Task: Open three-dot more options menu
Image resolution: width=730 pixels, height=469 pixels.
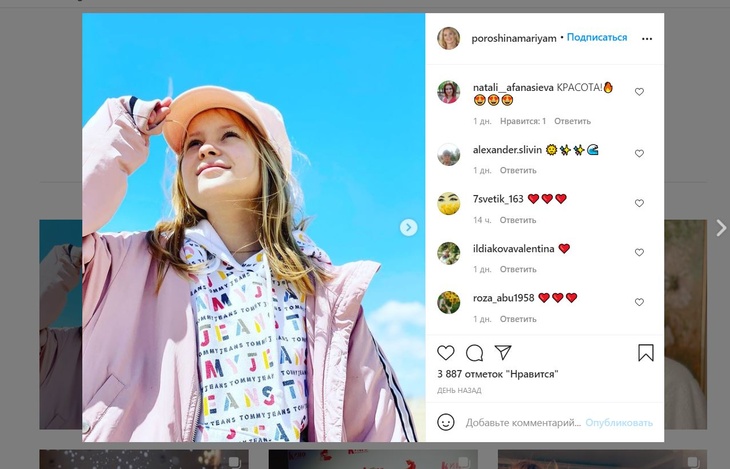Action: coord(647,39)
